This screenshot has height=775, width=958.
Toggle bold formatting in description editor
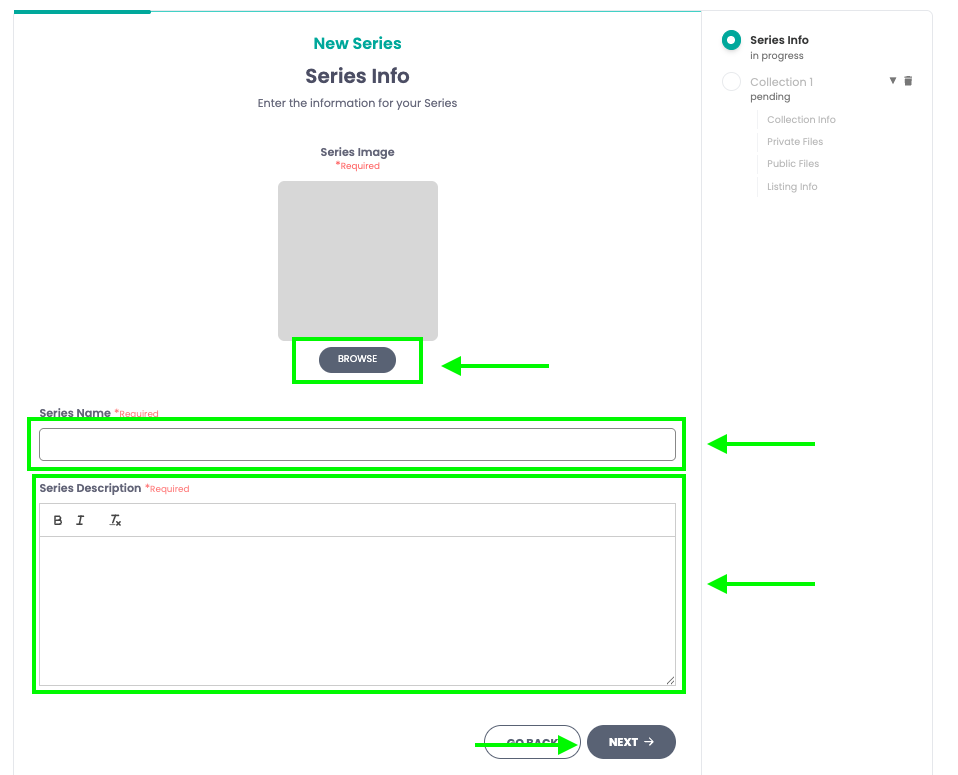[58, 520]
